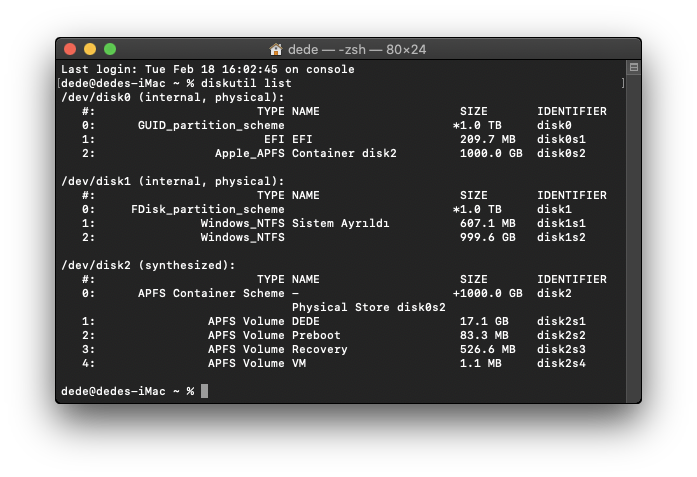Place cursor at the final command prompt

pyautogui.click(x=204, y=391)
